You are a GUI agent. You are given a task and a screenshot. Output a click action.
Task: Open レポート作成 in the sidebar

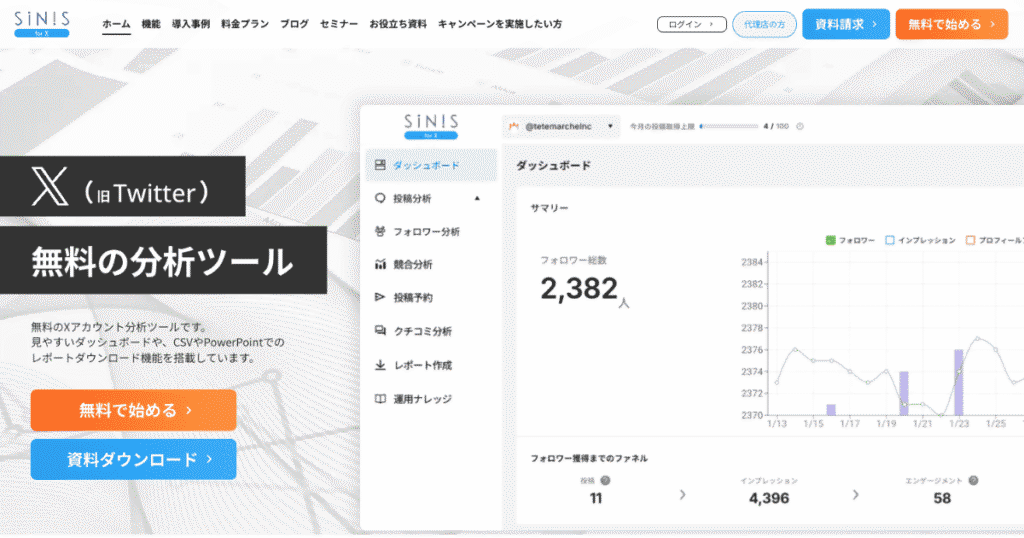423,365
